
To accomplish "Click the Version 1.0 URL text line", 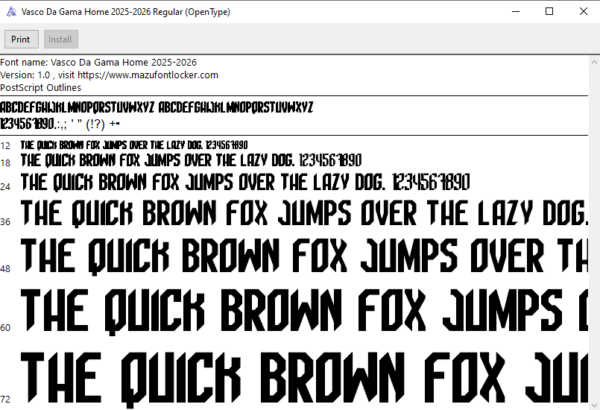I will tap(109, 75).
